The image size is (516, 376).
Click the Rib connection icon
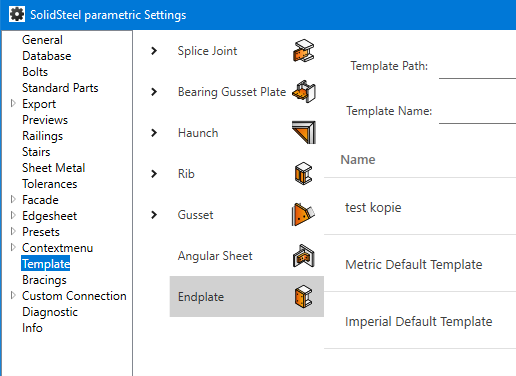303,174
